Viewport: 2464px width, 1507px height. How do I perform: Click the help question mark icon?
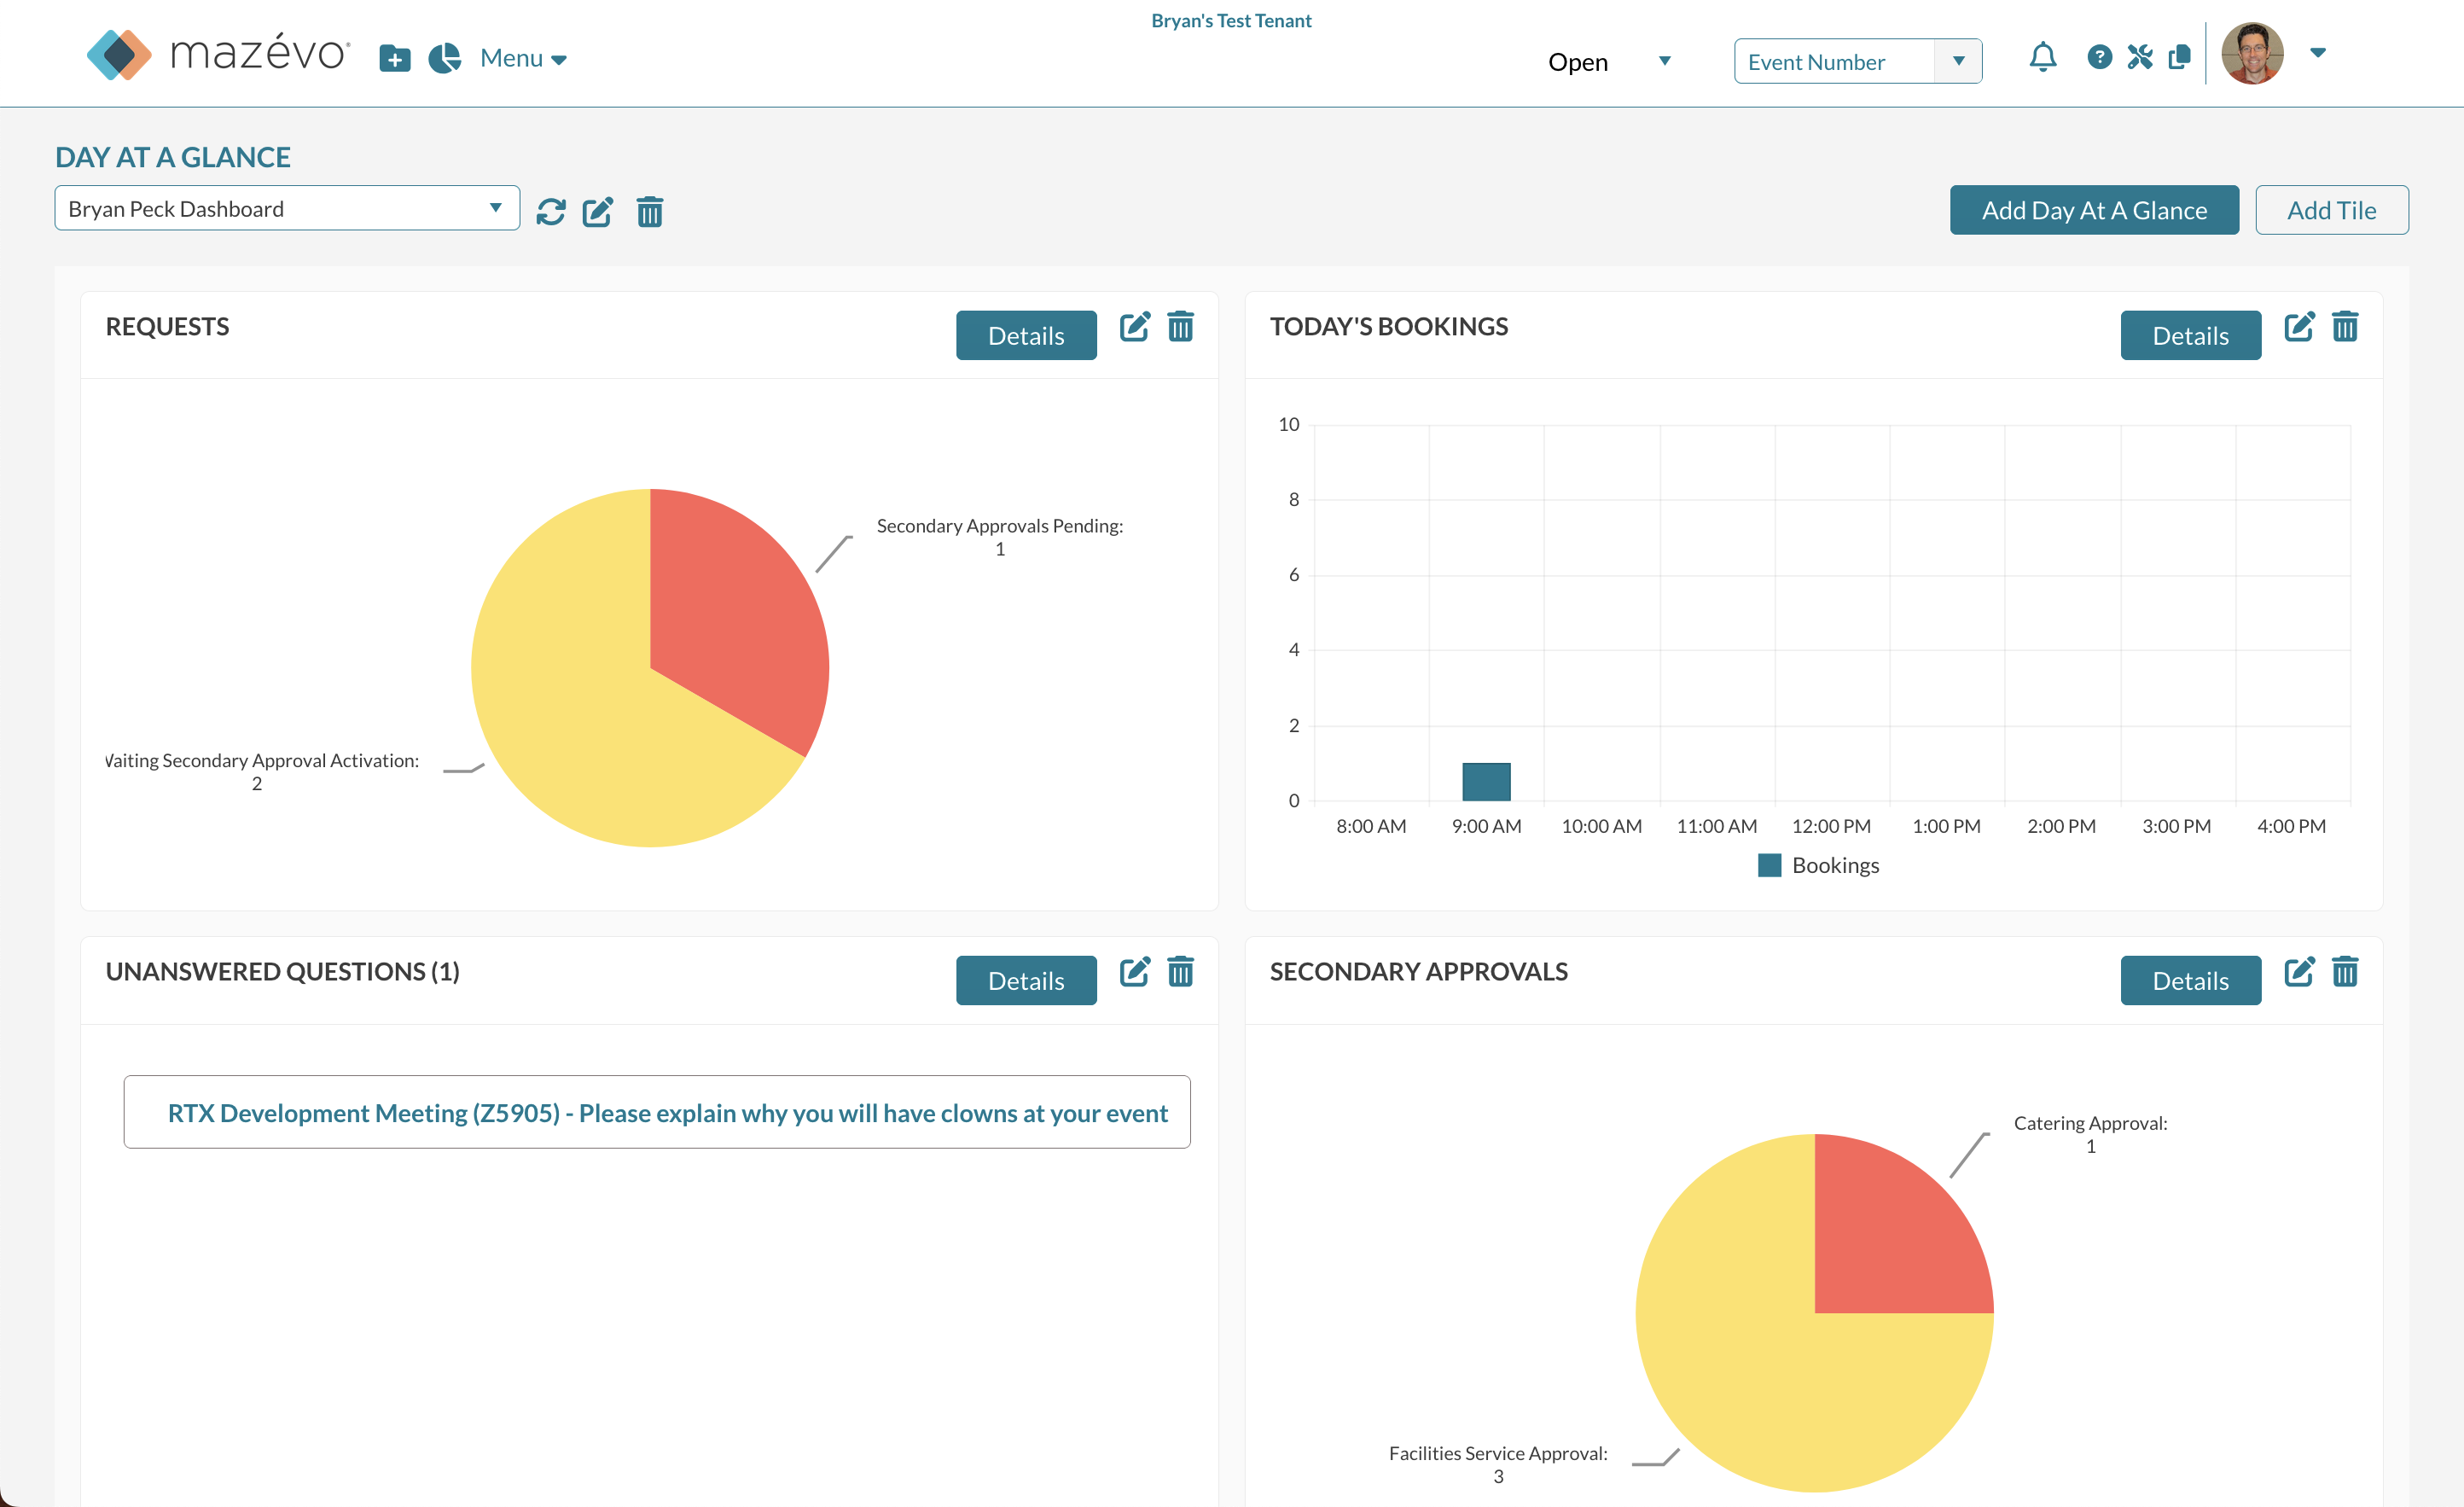(2098, 57)
